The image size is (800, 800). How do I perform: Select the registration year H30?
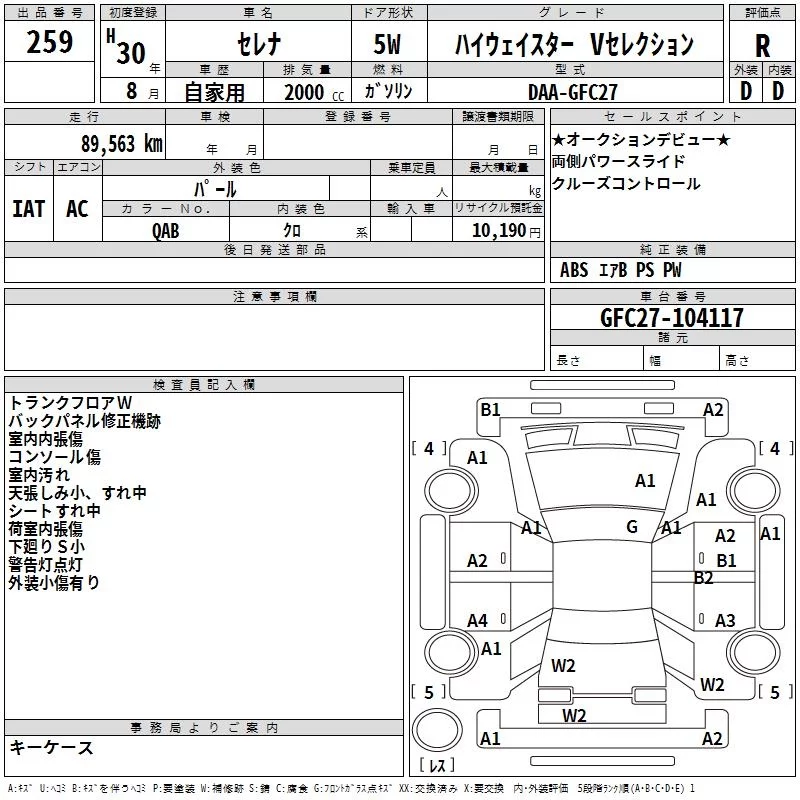[x=126, y=47]
